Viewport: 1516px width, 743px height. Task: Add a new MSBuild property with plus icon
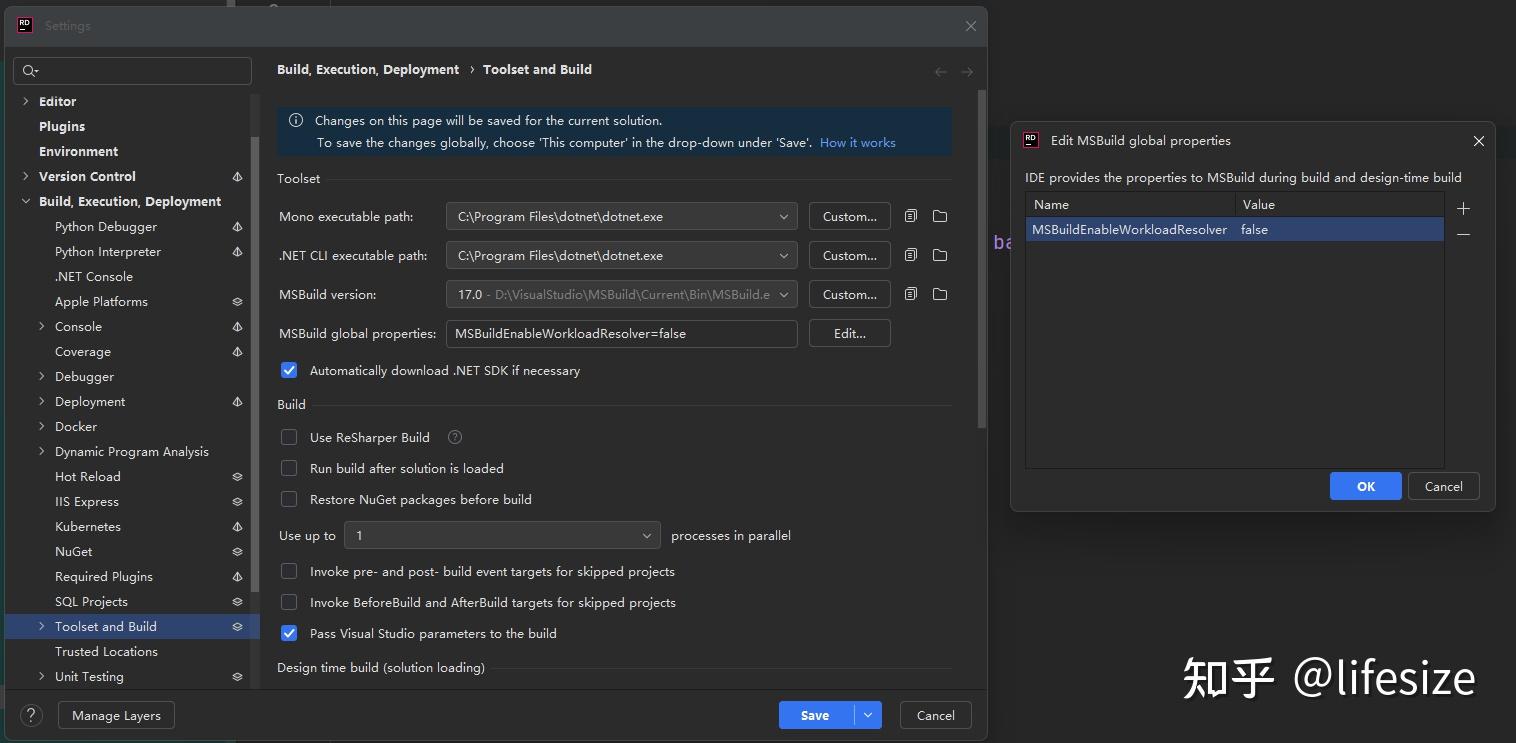click(1463, 209)
